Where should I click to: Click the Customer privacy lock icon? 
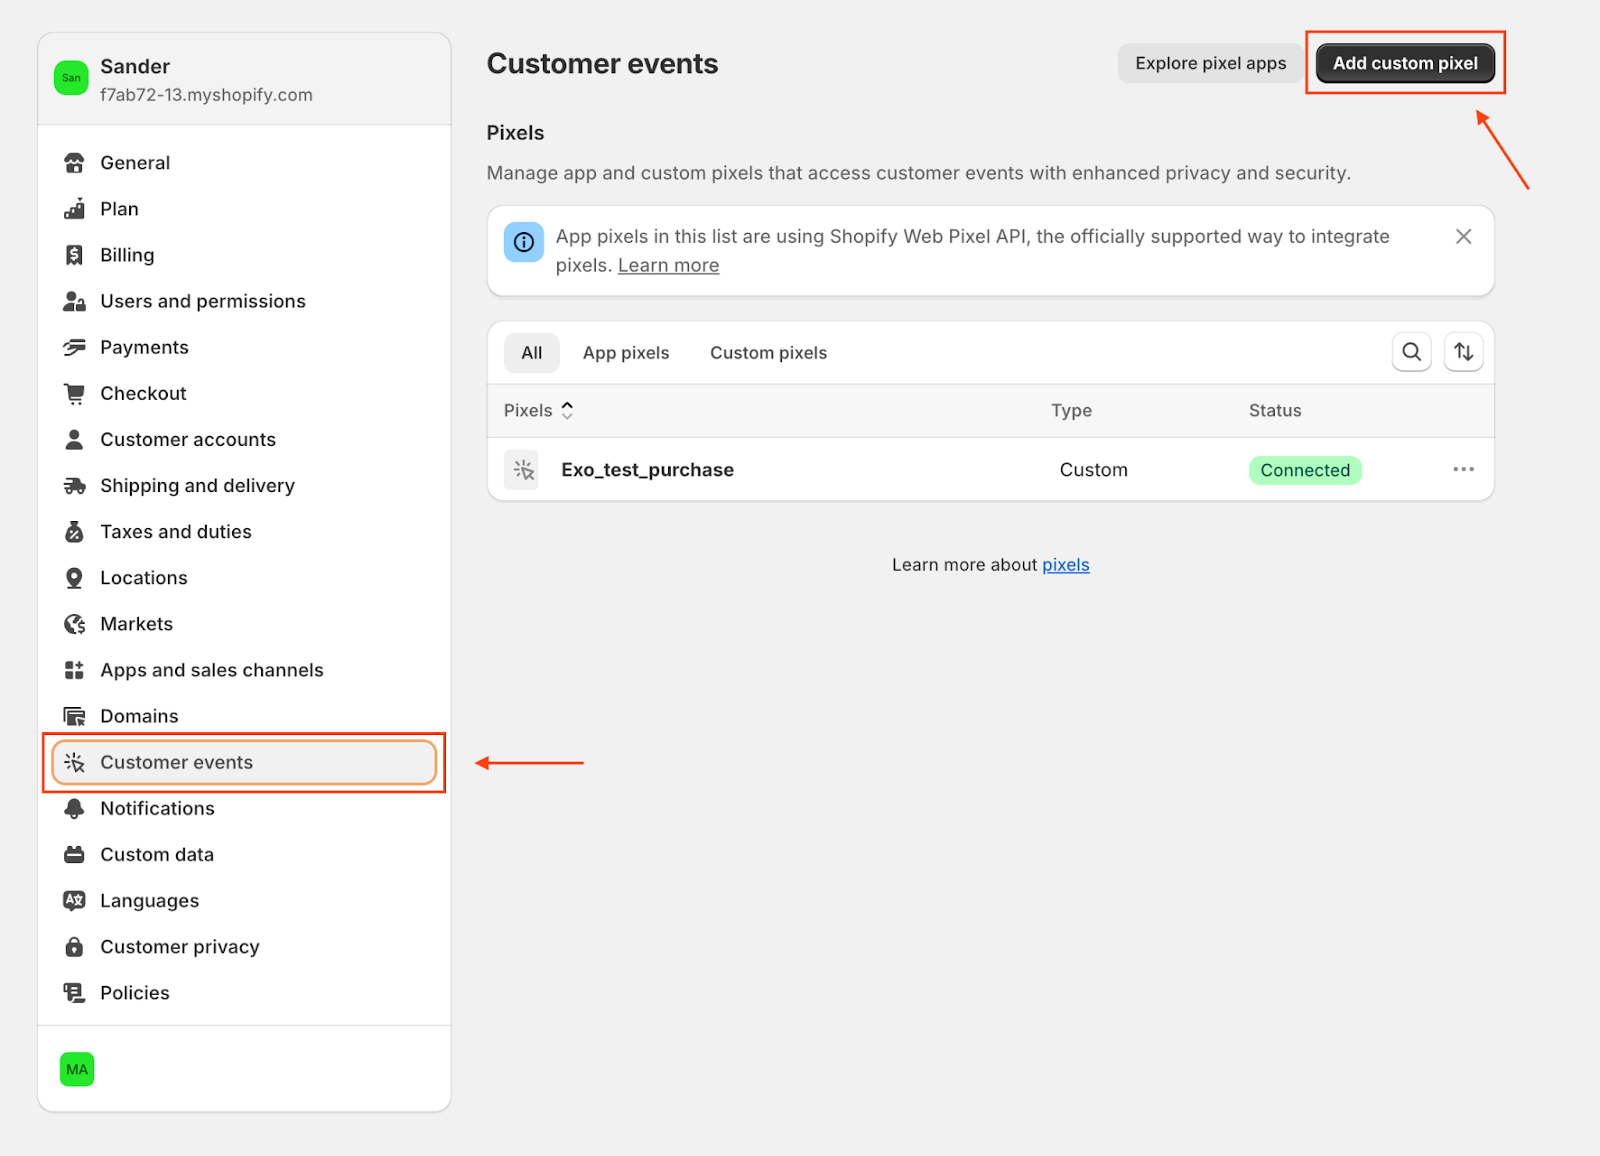pos(74,947)
